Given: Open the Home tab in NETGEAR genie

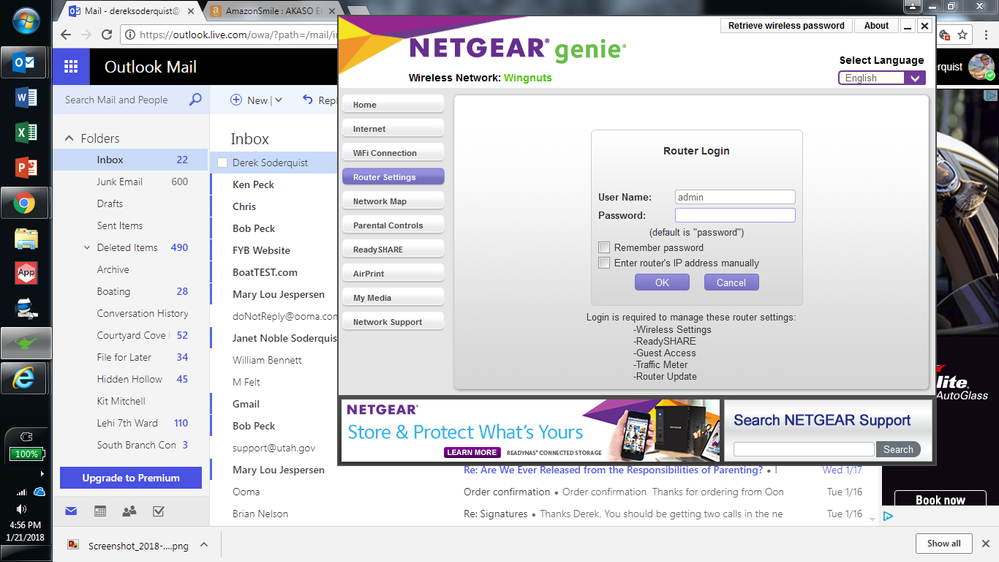Looking at the screenshot, I should point(393,104).
